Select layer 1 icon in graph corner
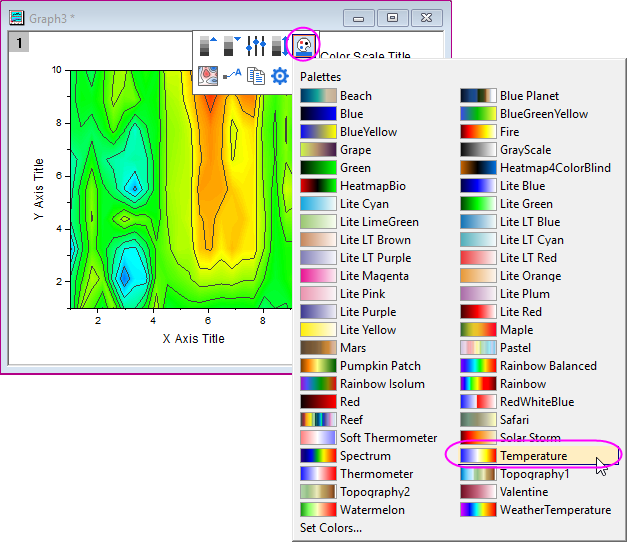 click(18, 42)
